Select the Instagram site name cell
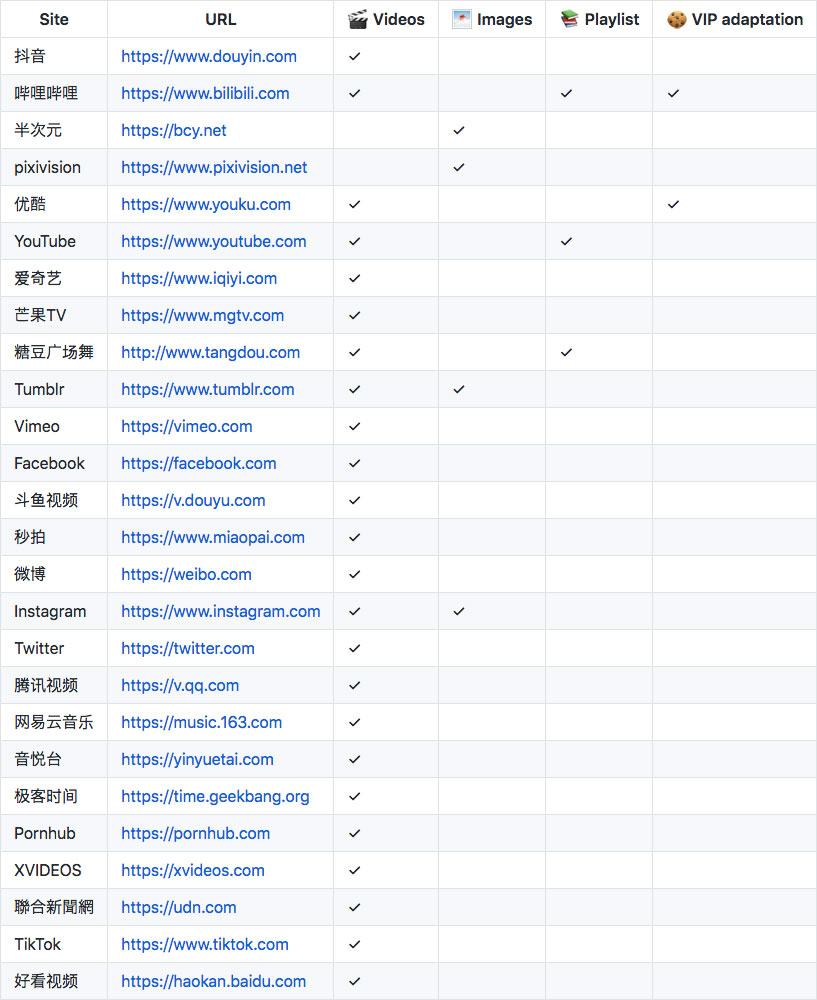The height and width of the screenshot is (1000, 817). (54, 611)
